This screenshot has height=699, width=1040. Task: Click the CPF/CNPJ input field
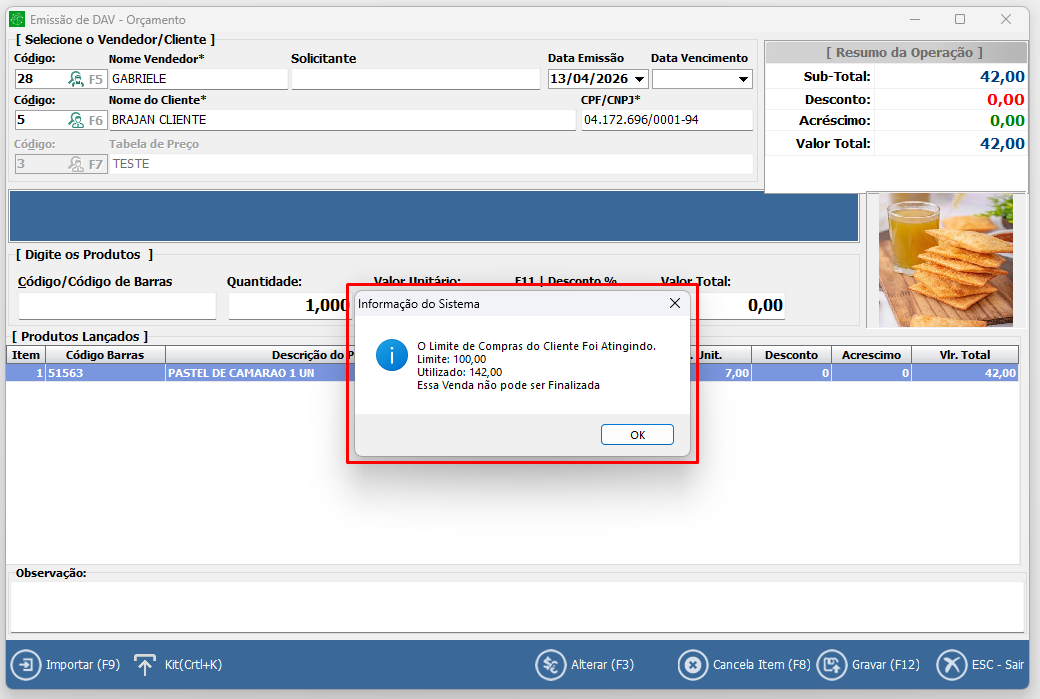[666, 120]
